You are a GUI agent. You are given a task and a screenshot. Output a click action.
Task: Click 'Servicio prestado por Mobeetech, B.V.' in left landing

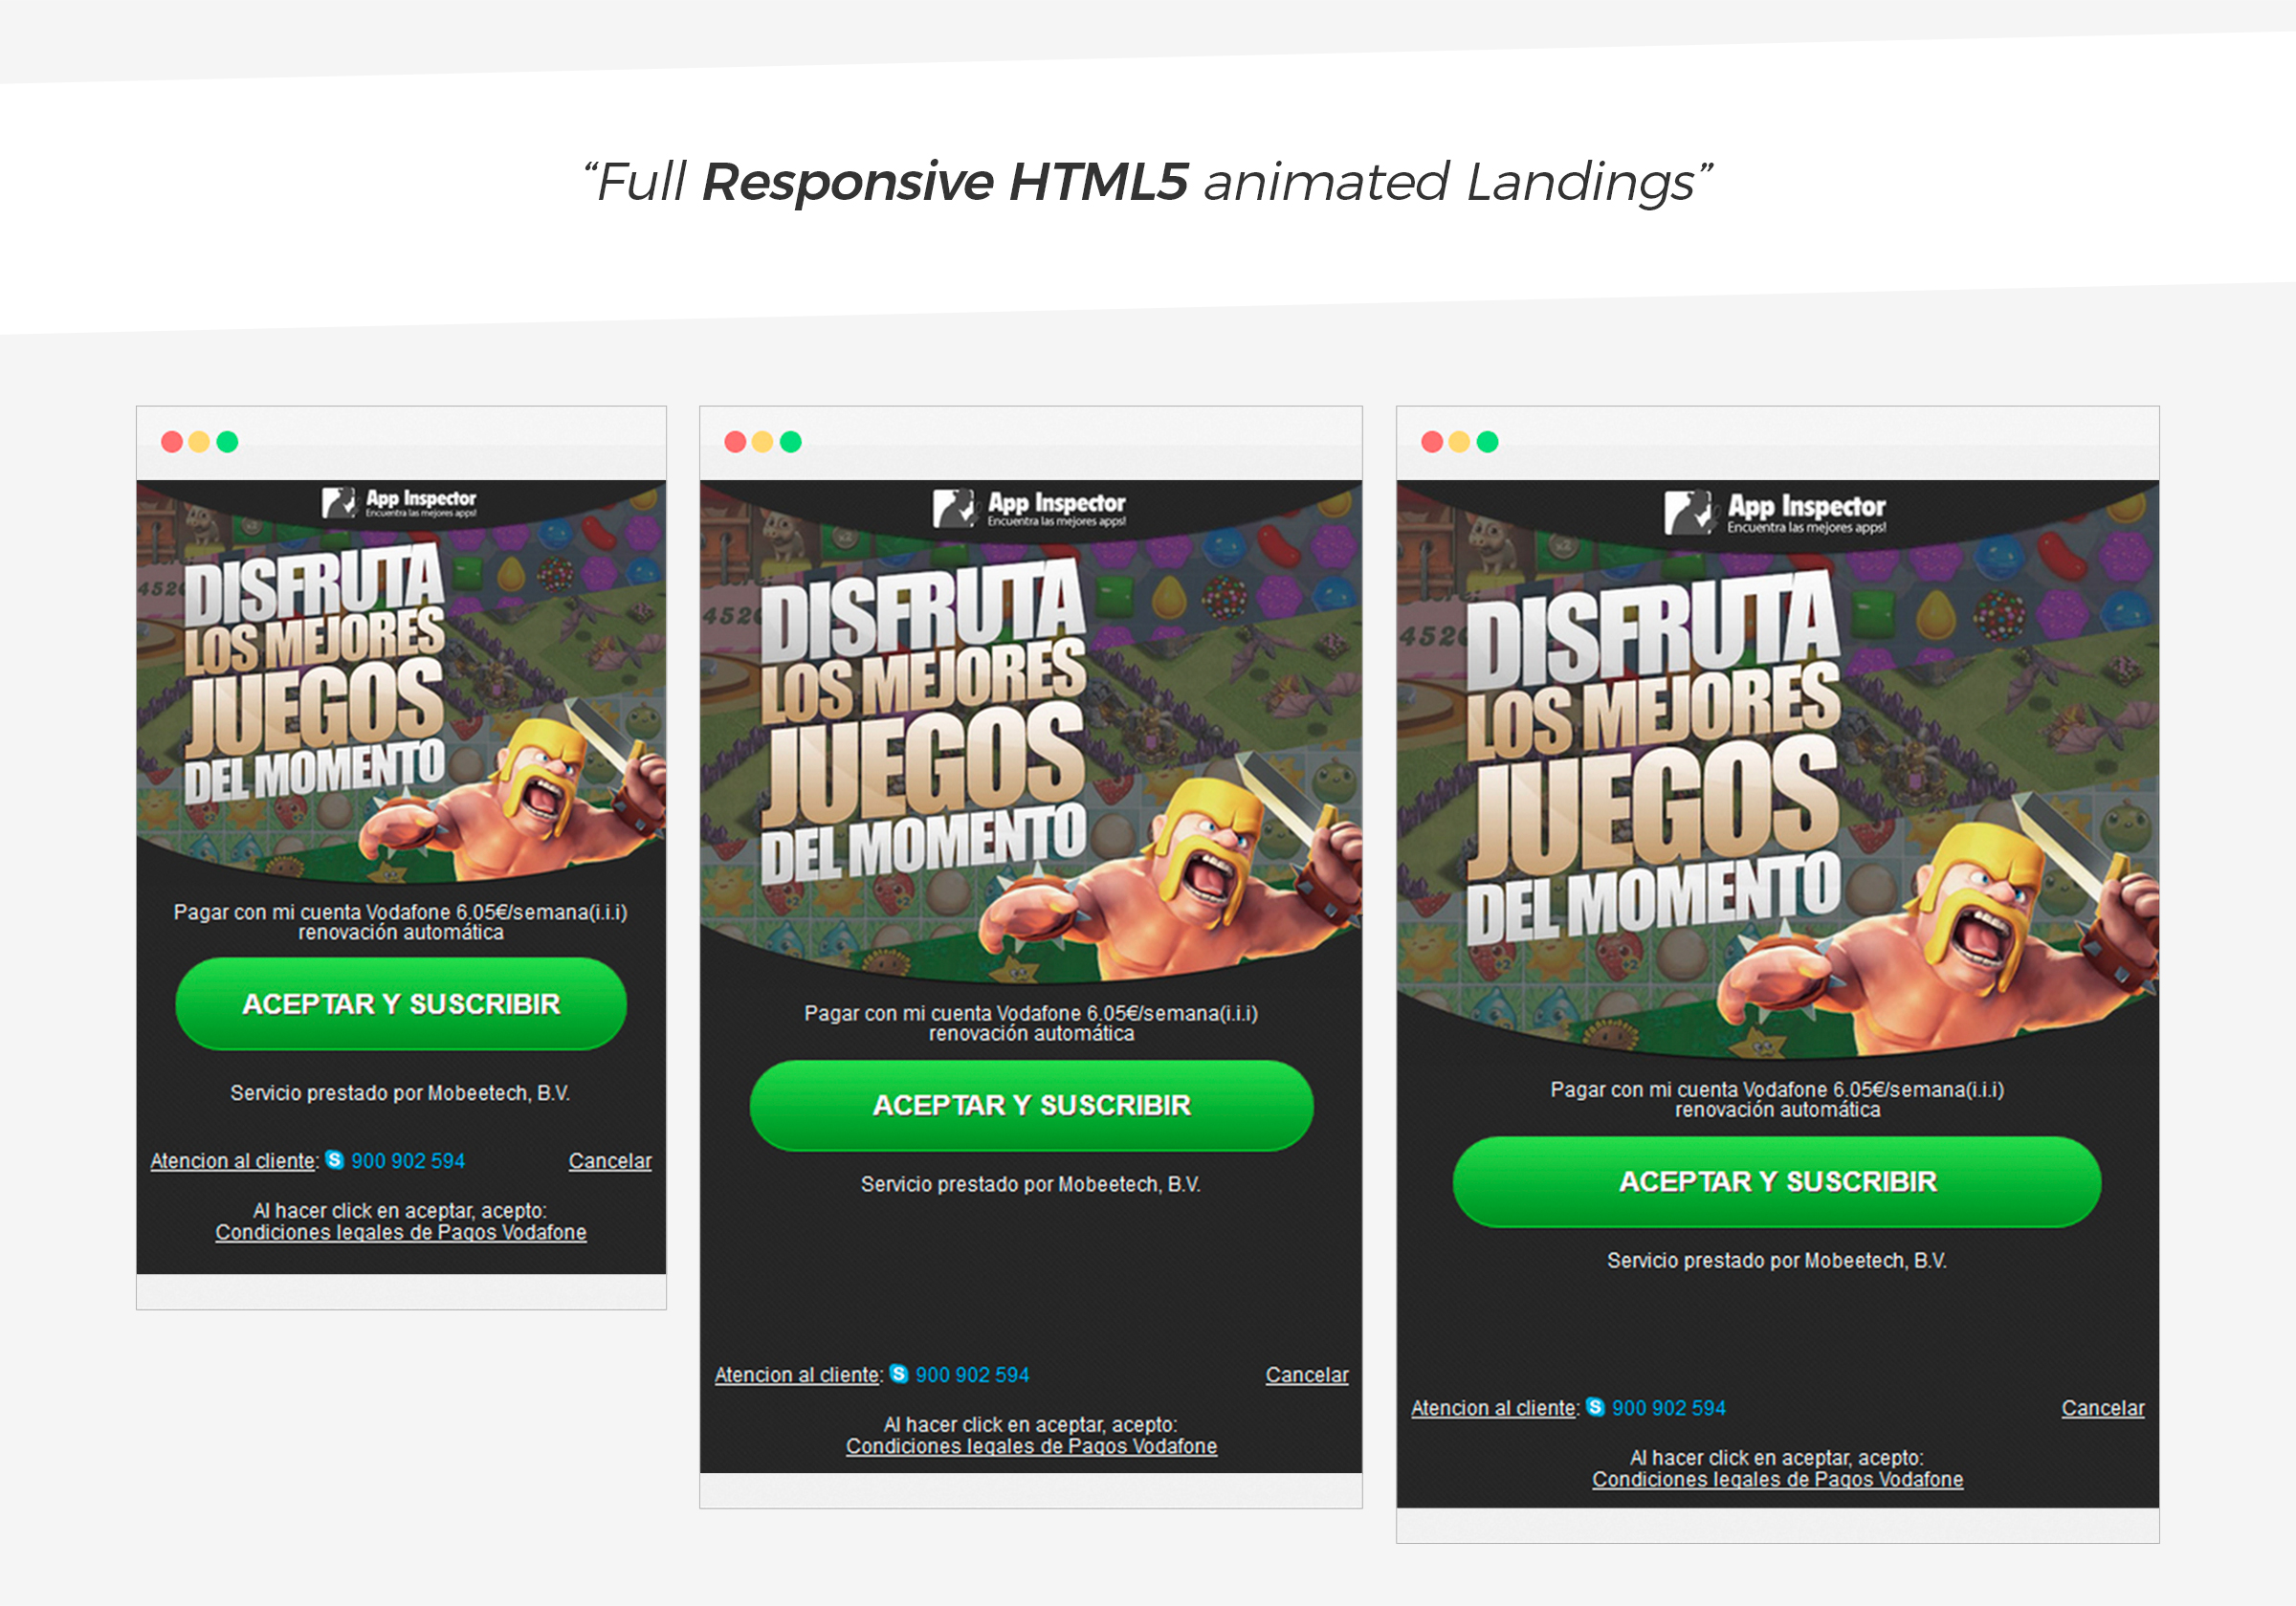[401, 1093]
